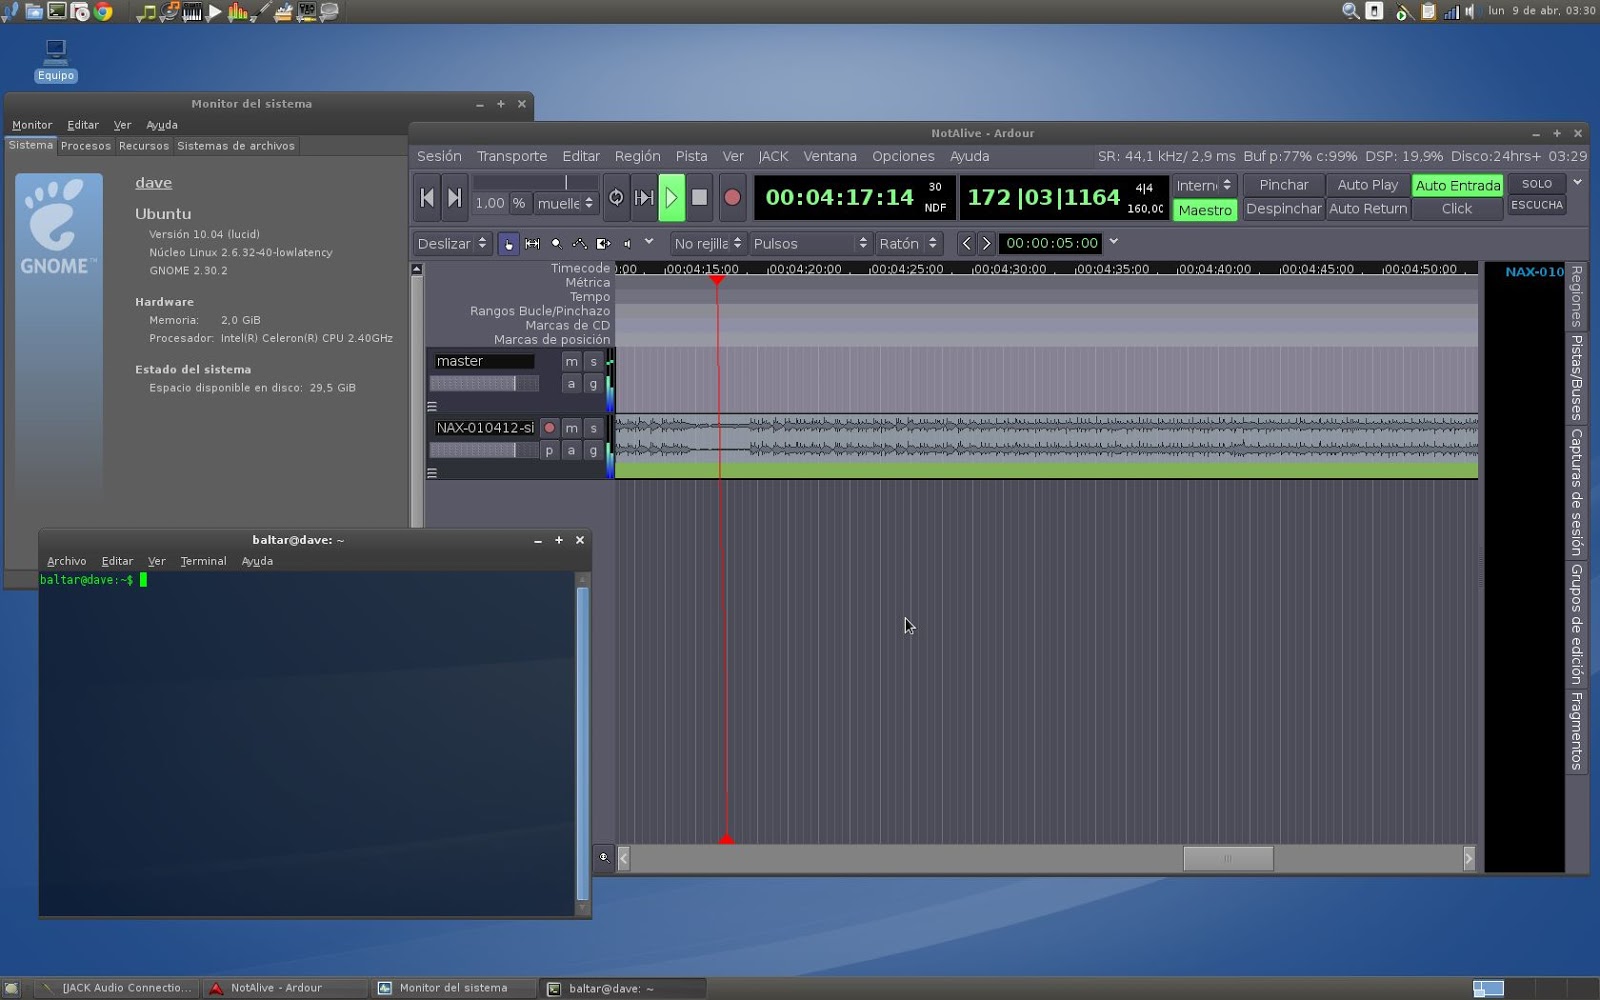Click Ardour horizontal timeline scrollbar thumb
1600x1000 pixels.
(x=1228, y=858)
